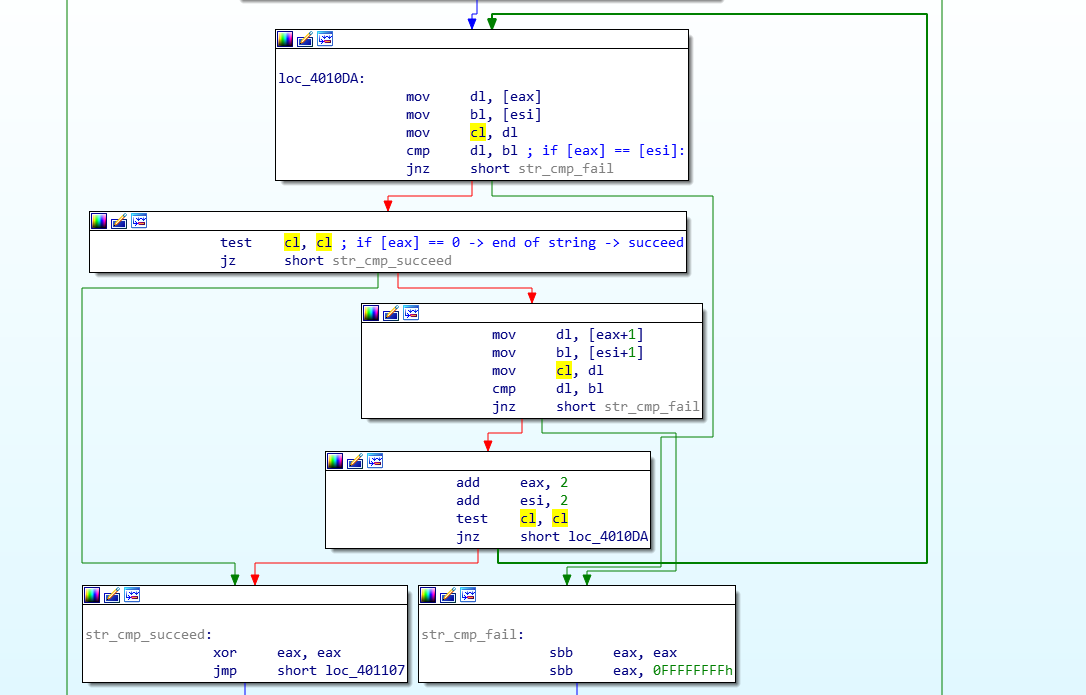Click pencil edit icon on jz str_cmp_succeed block

click(119, 221)
